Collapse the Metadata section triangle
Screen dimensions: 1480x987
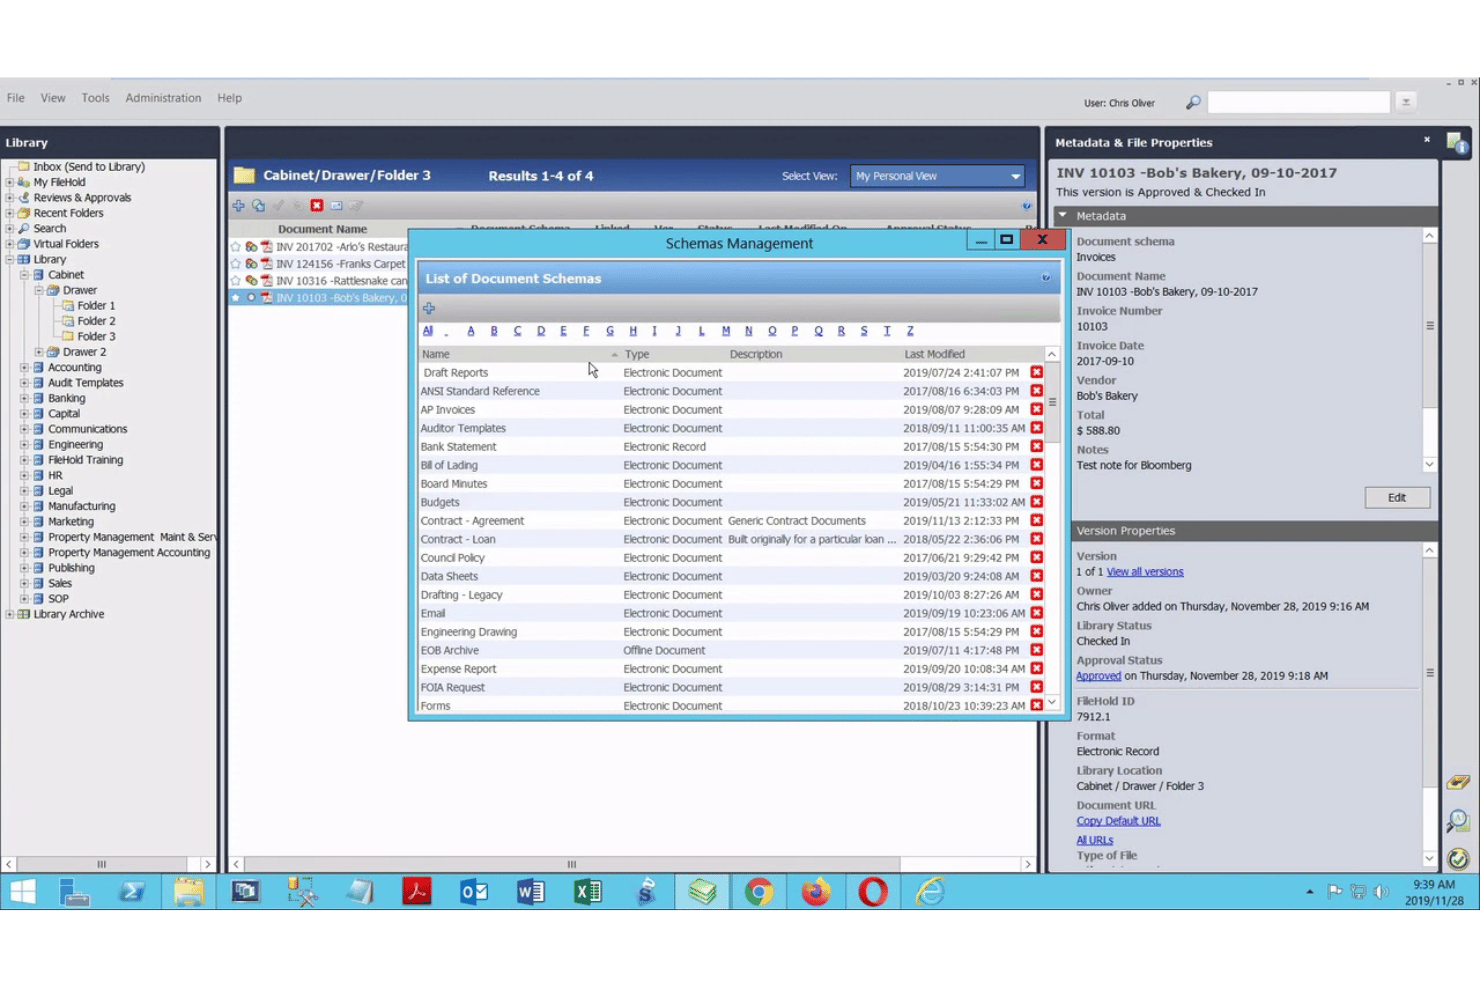click(x=1063, y=215)
